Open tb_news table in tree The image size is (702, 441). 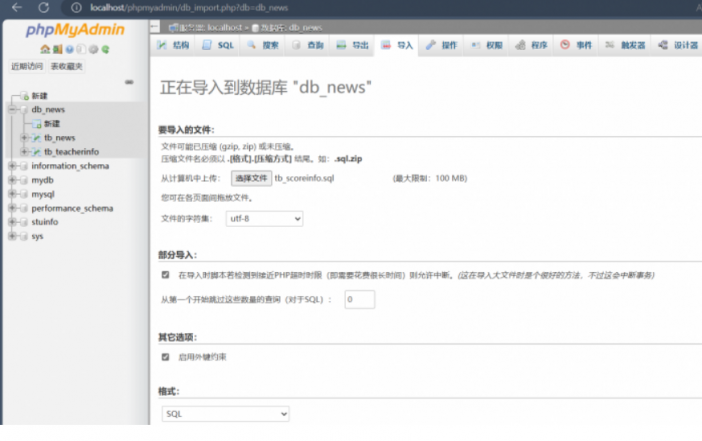point(60,138)
